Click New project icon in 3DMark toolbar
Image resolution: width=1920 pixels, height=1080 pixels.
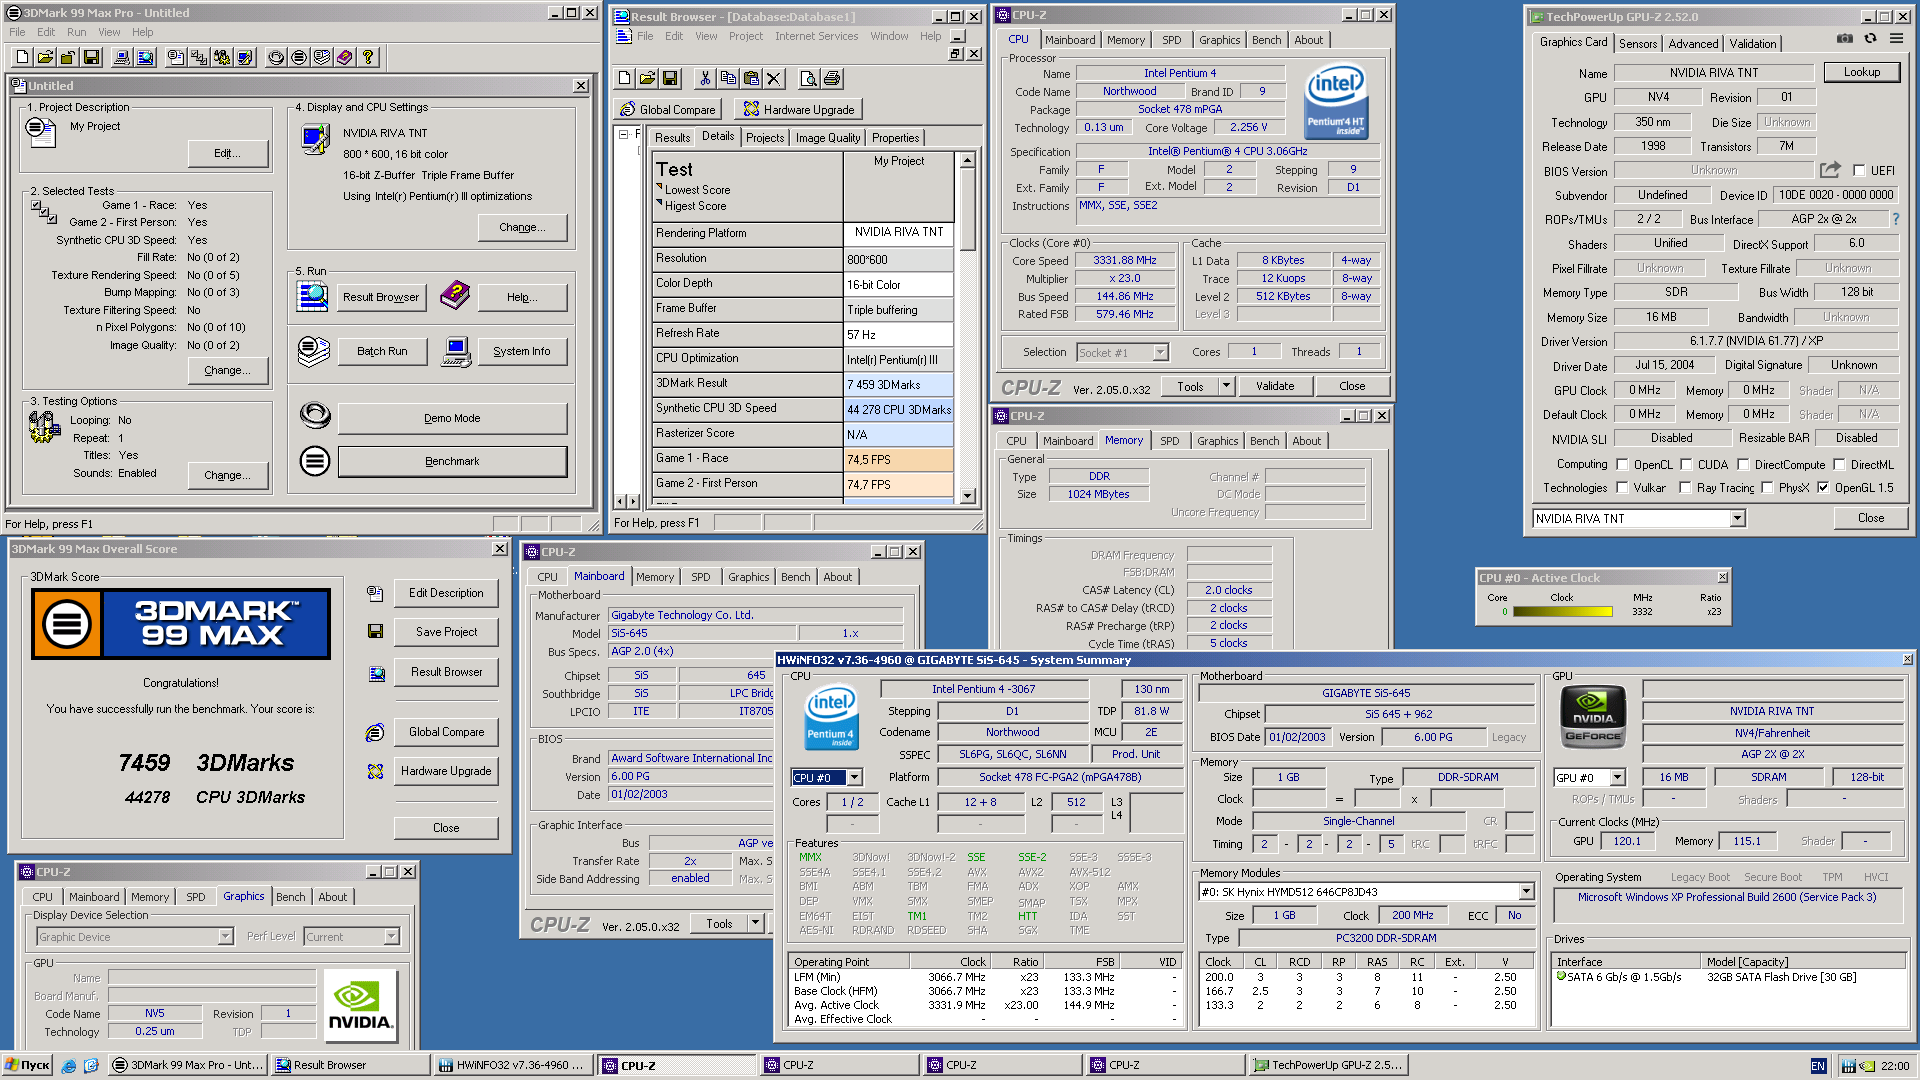coord(22,57)
